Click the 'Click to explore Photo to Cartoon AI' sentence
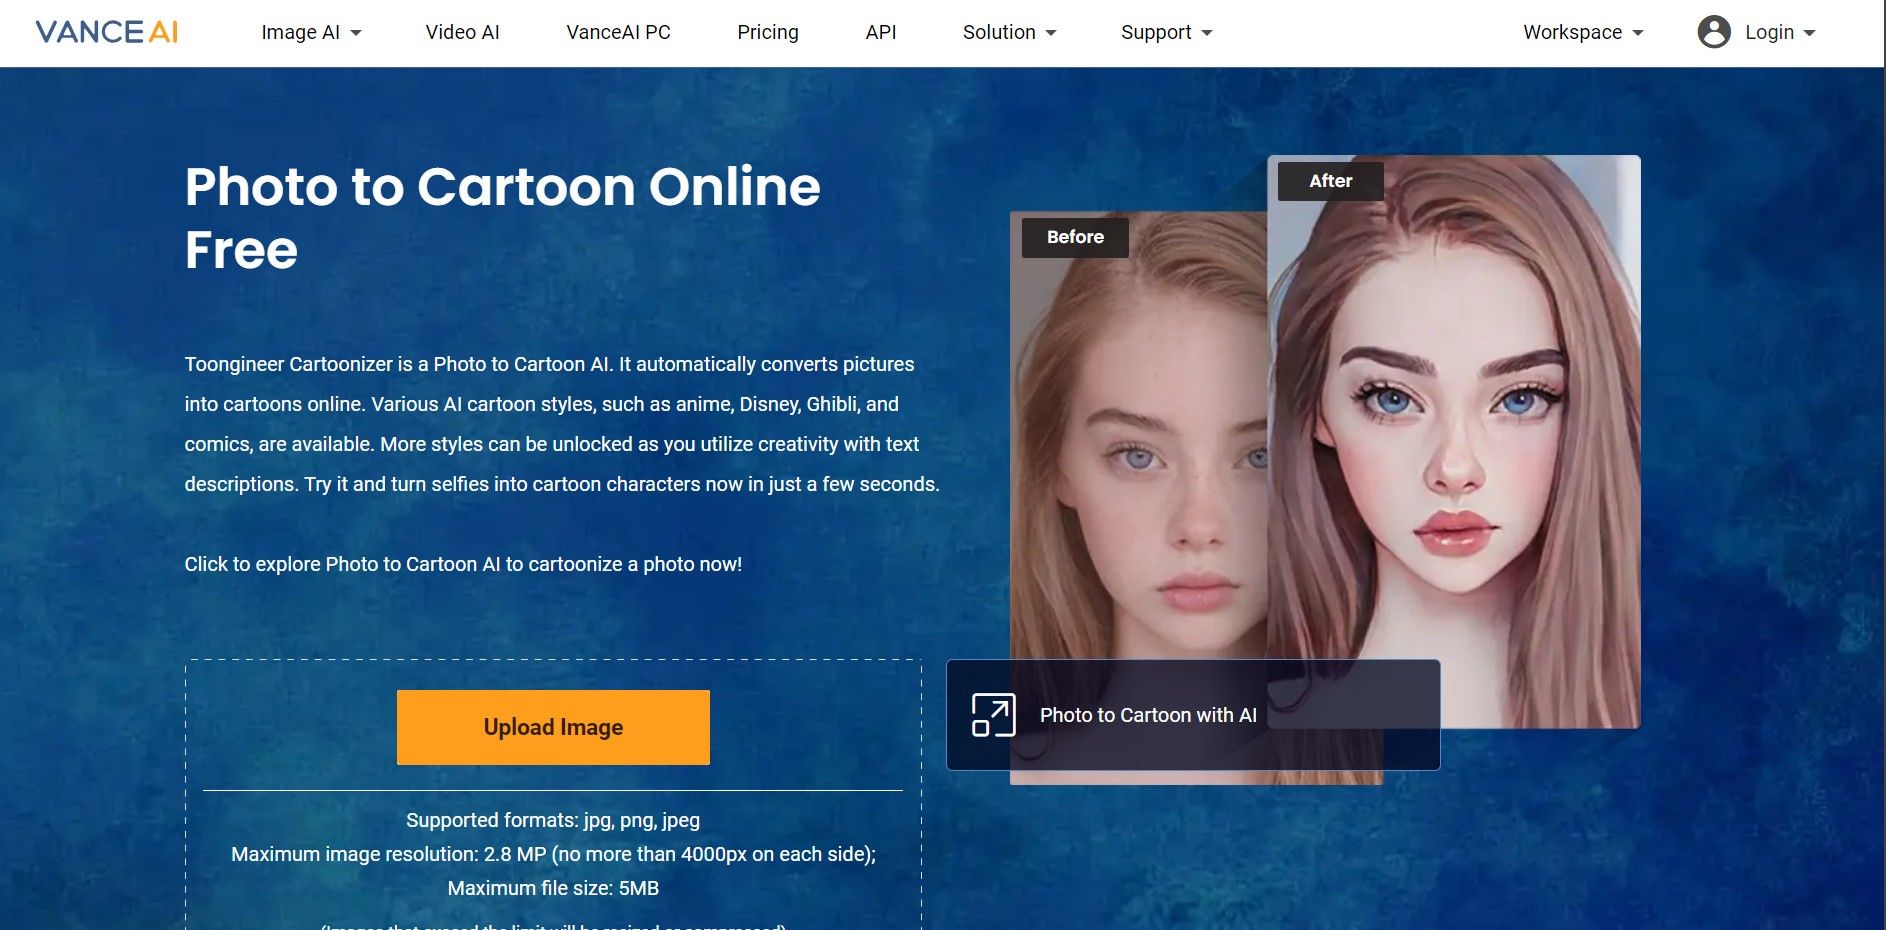This screenshot has width=1886, height=930. click(463, 564)
